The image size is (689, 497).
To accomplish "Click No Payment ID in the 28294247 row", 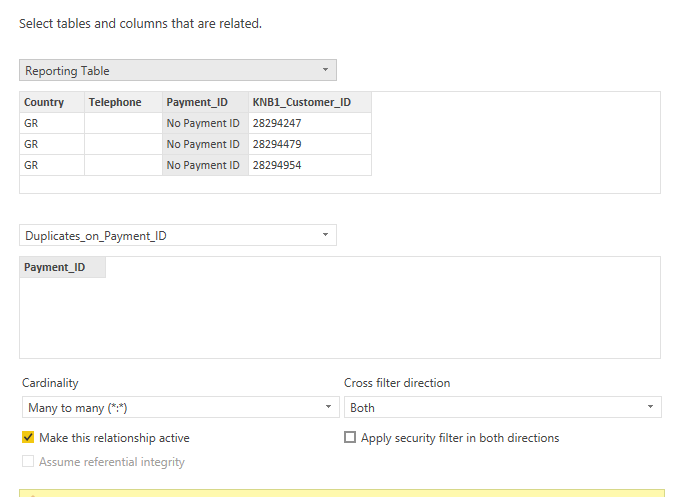I will point(206,123).
